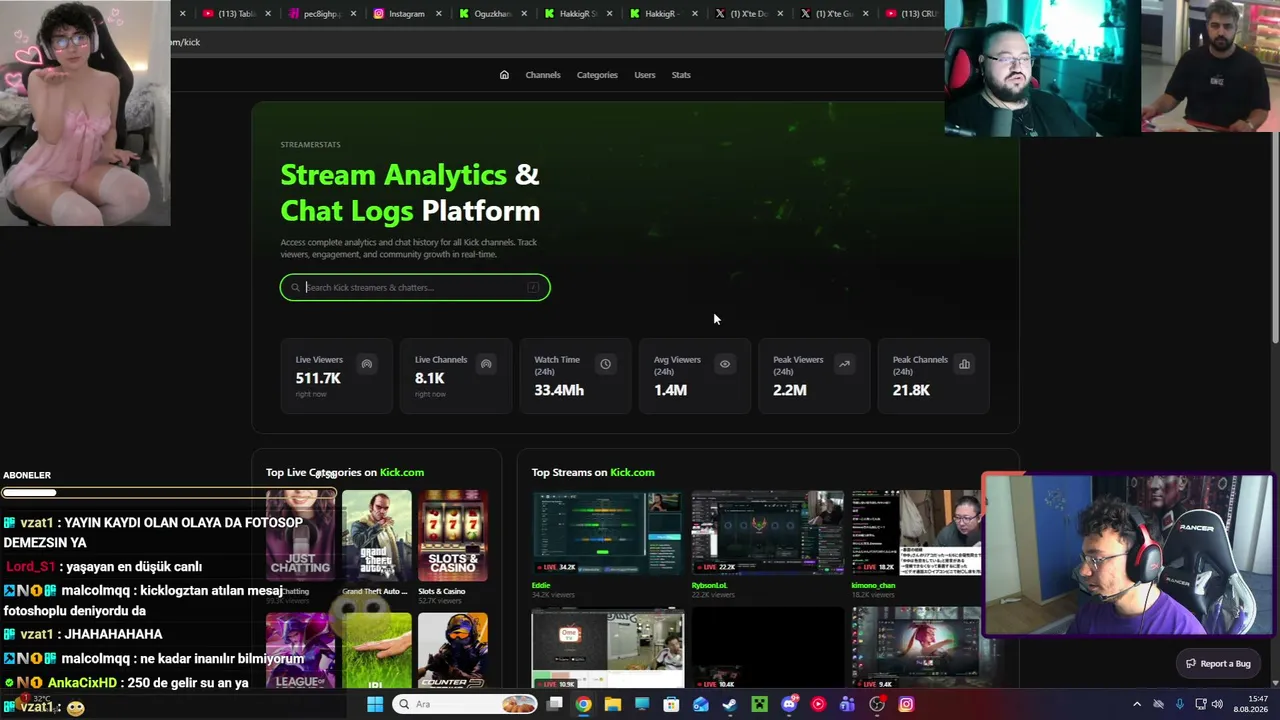
Task: Click the Eddie streamer name link
Action: pos(541,585)
